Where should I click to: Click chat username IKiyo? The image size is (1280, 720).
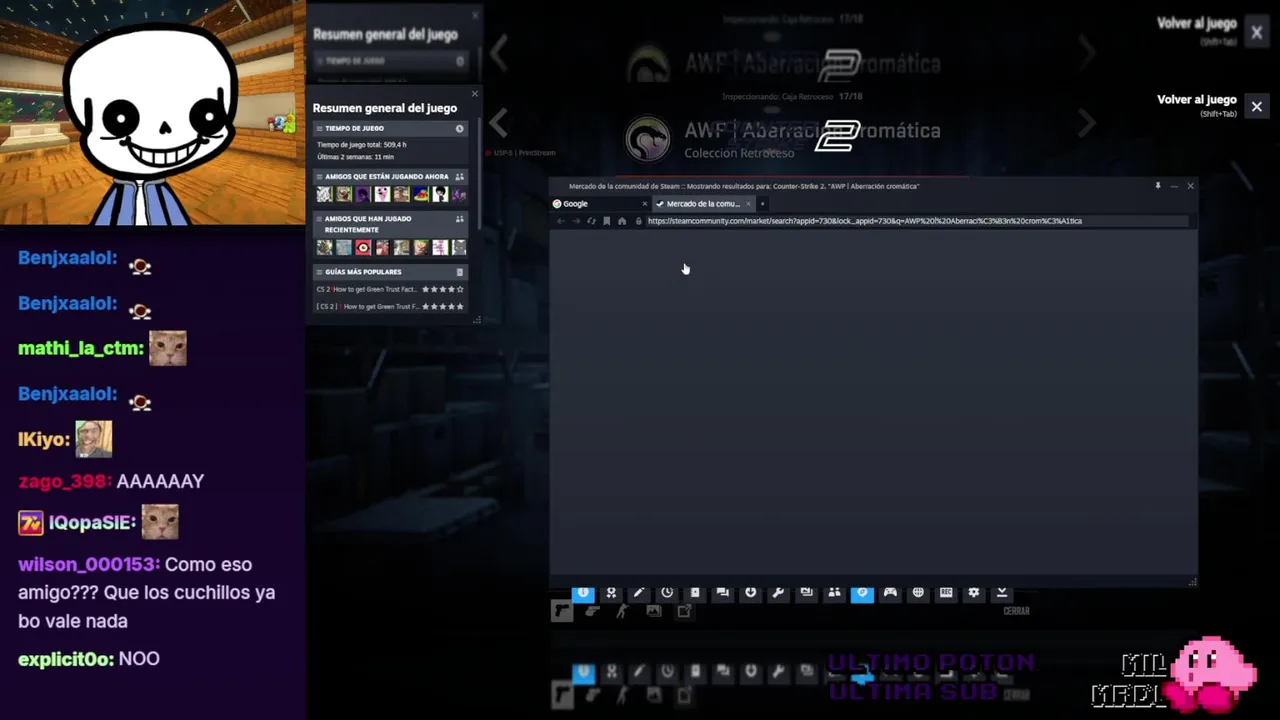point(44,440)
